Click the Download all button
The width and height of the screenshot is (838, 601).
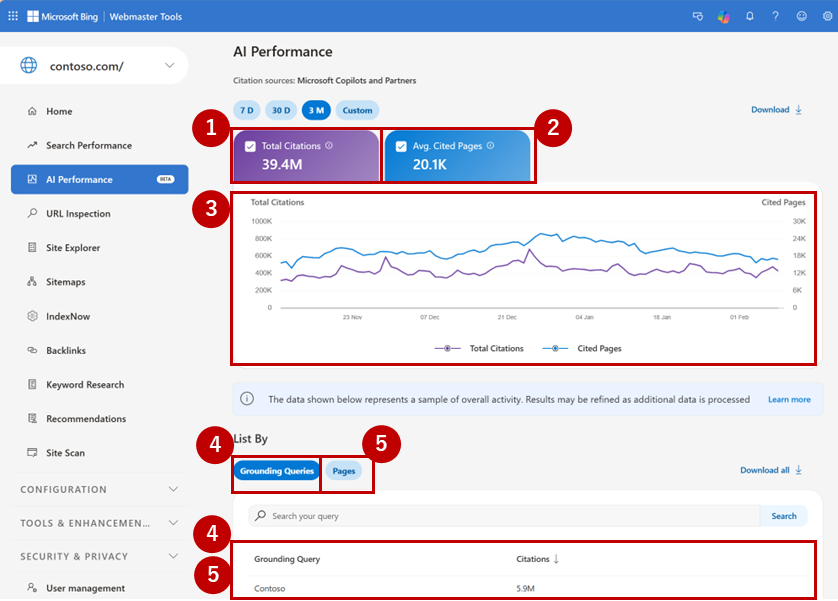coord(771,470)
